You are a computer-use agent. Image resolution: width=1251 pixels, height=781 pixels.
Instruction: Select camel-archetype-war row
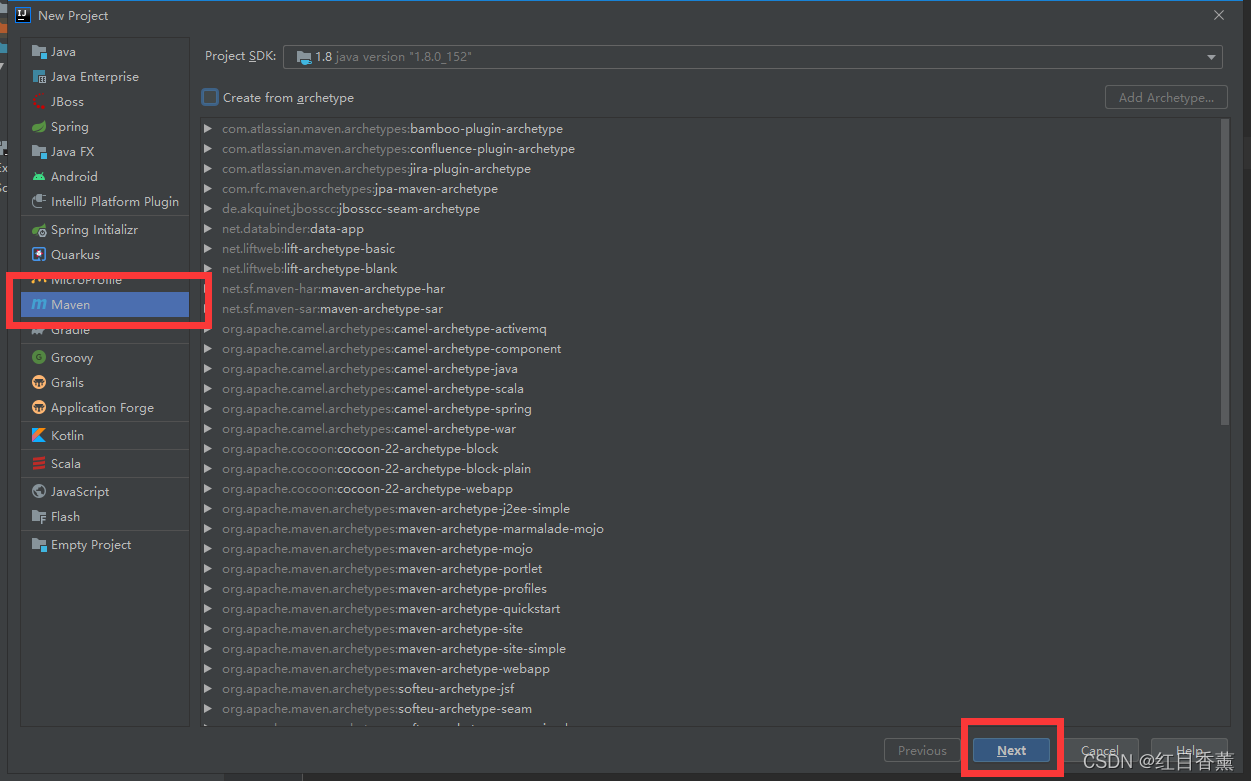pyautogui.click(x=711, y=429)
